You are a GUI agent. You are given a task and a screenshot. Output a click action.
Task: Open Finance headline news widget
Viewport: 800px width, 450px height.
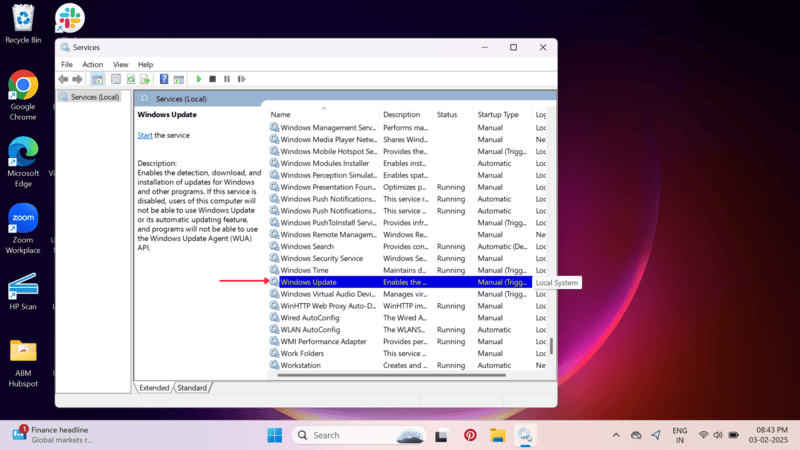(x=51, y=435)
